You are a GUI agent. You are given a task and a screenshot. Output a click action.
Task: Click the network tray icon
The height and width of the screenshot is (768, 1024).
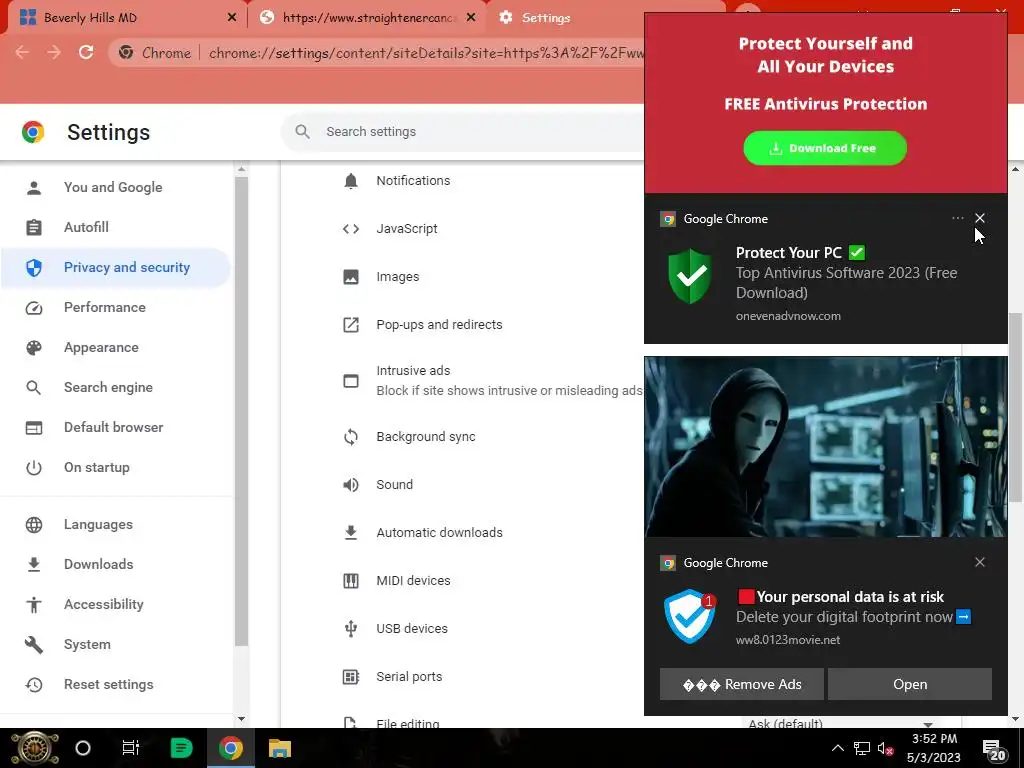coord(861,749)
